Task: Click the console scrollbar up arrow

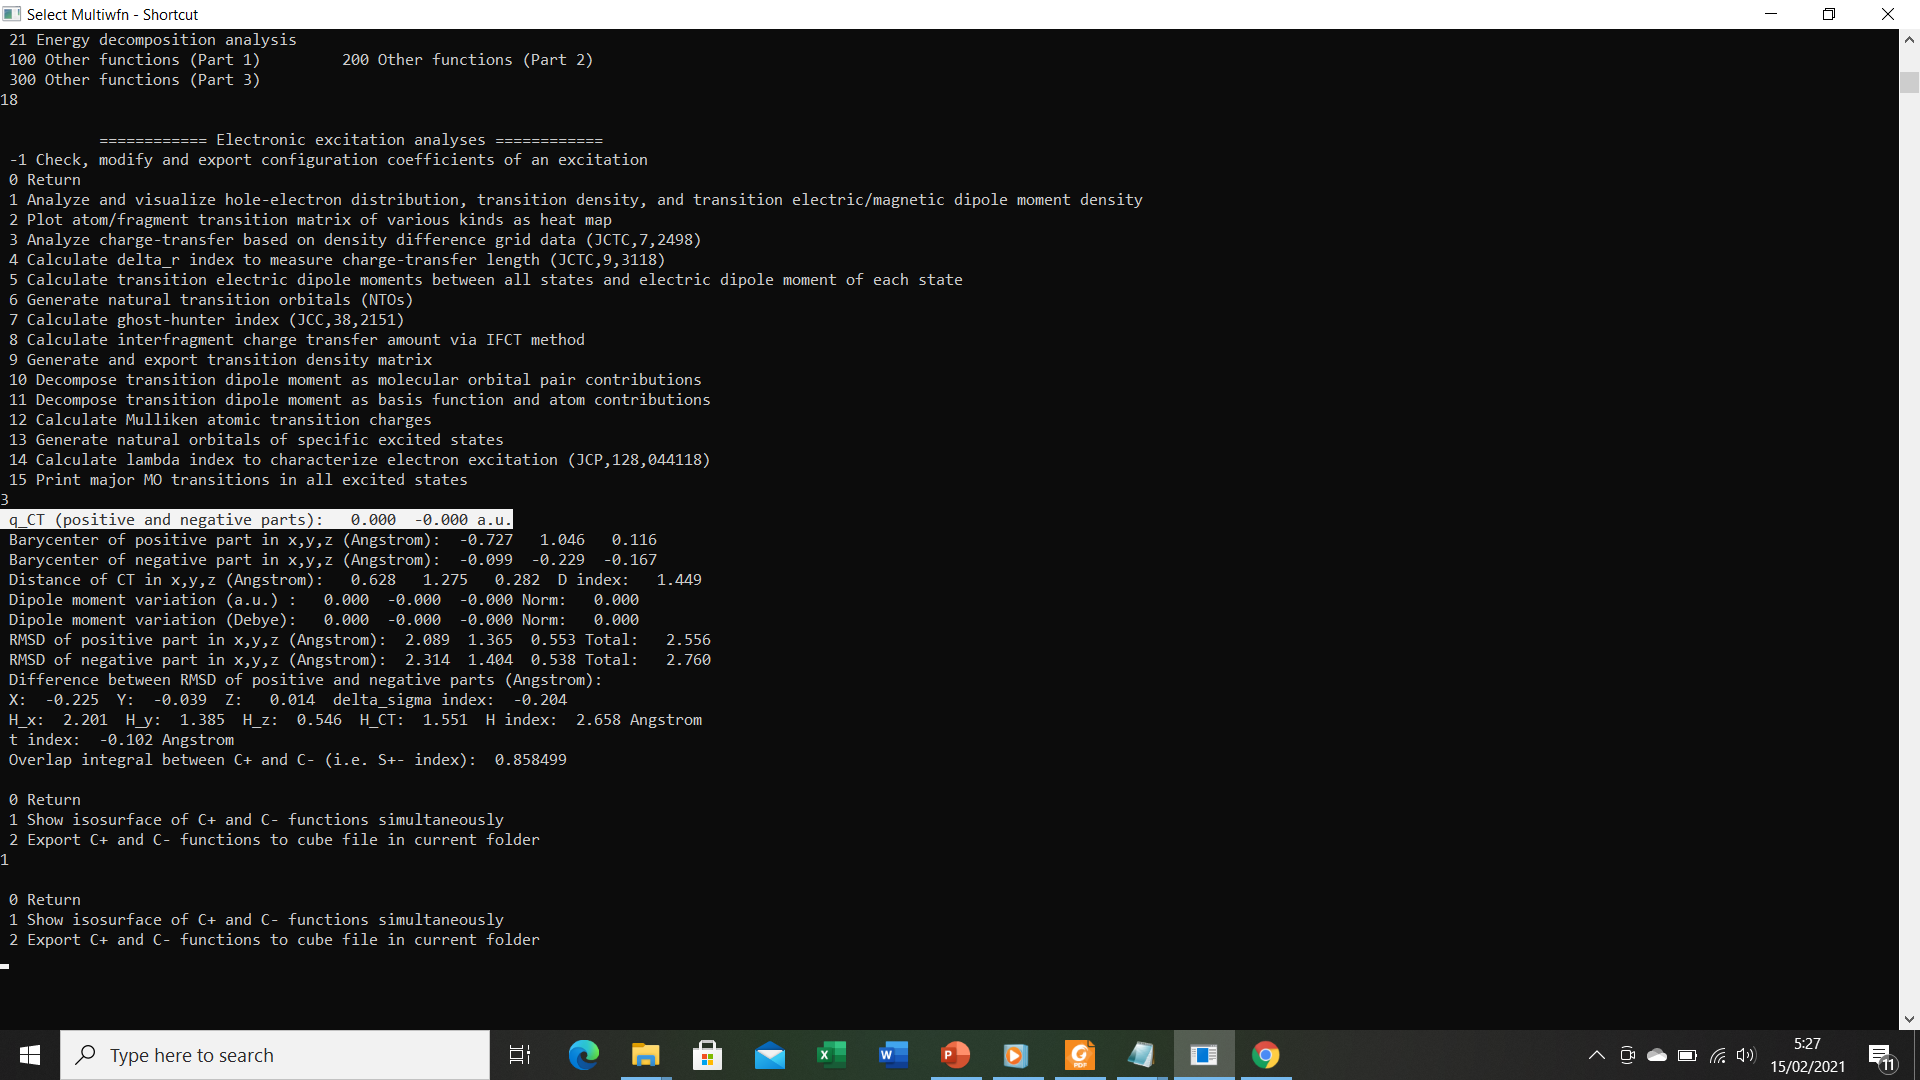Action: (1909, 40)
